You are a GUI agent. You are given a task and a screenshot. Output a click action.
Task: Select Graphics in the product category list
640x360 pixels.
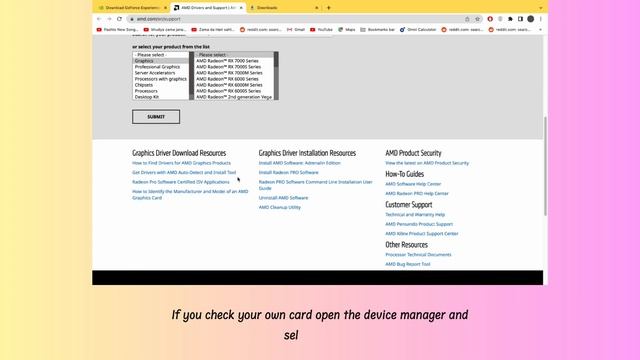161,61
